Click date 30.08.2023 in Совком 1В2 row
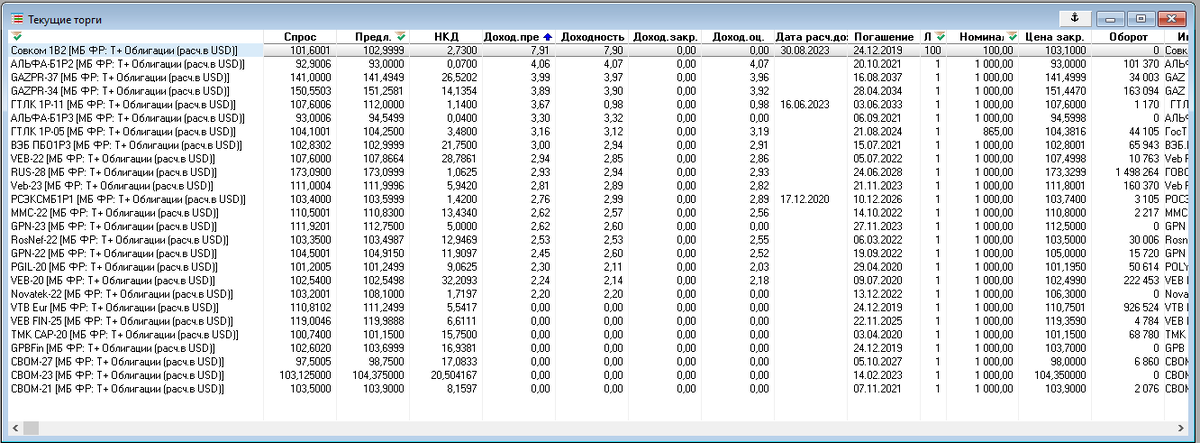Image resolution: width=1200 pixels, height=443 pixels. [806, 49]
